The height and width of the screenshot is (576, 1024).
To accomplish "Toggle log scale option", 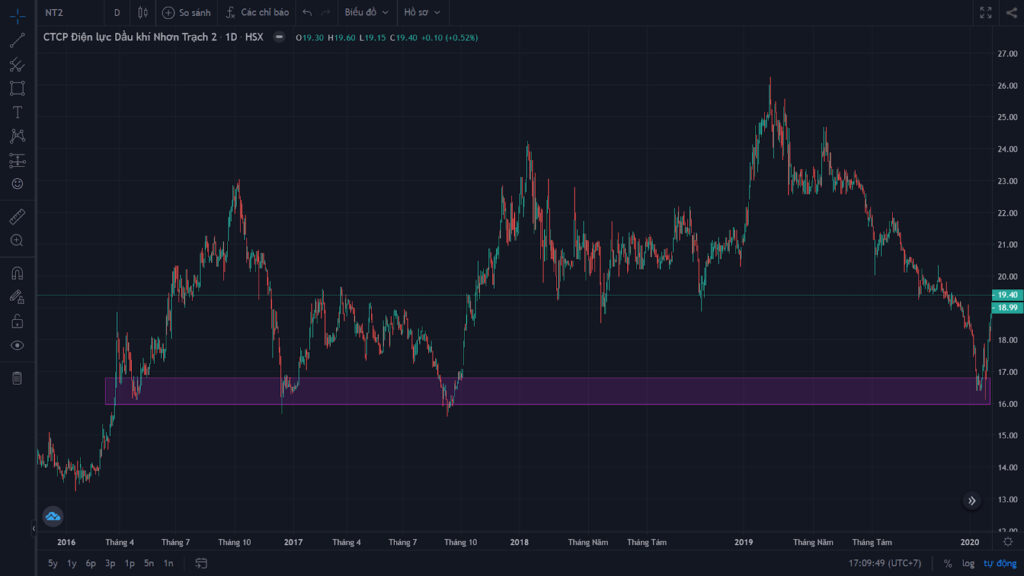I will (968, 563).
